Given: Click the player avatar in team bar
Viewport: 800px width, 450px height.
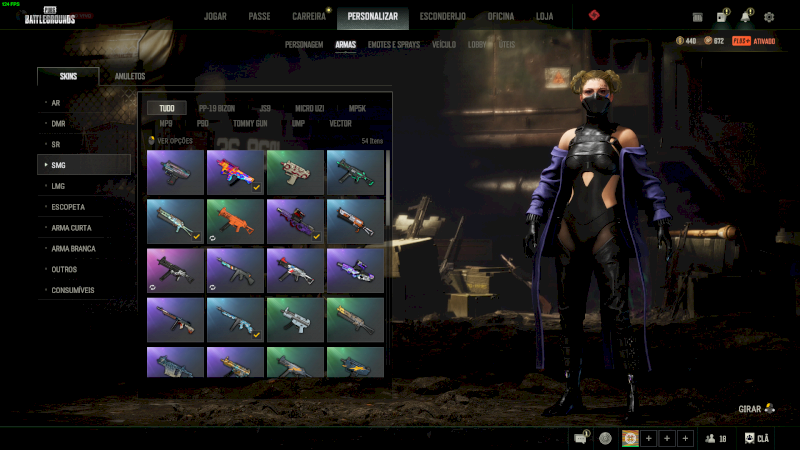Looking at the screenshot, I should (x=630, y=438).
